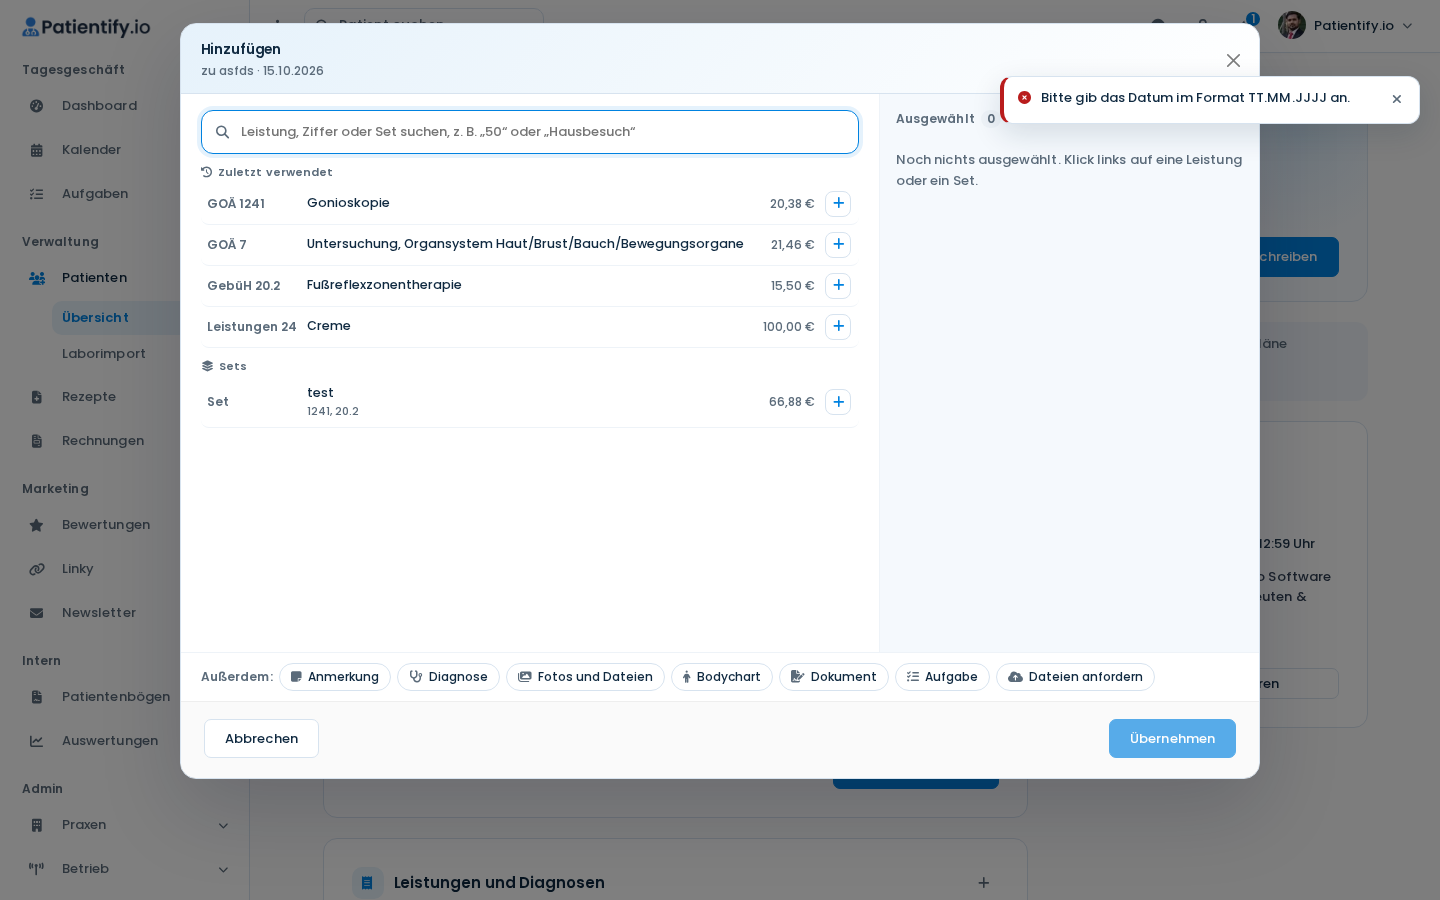Add GOÄ 7 Untersuchung with plus icon
Screen dimensions: 1440x900
pyautogui.click(x=838, y=245)
